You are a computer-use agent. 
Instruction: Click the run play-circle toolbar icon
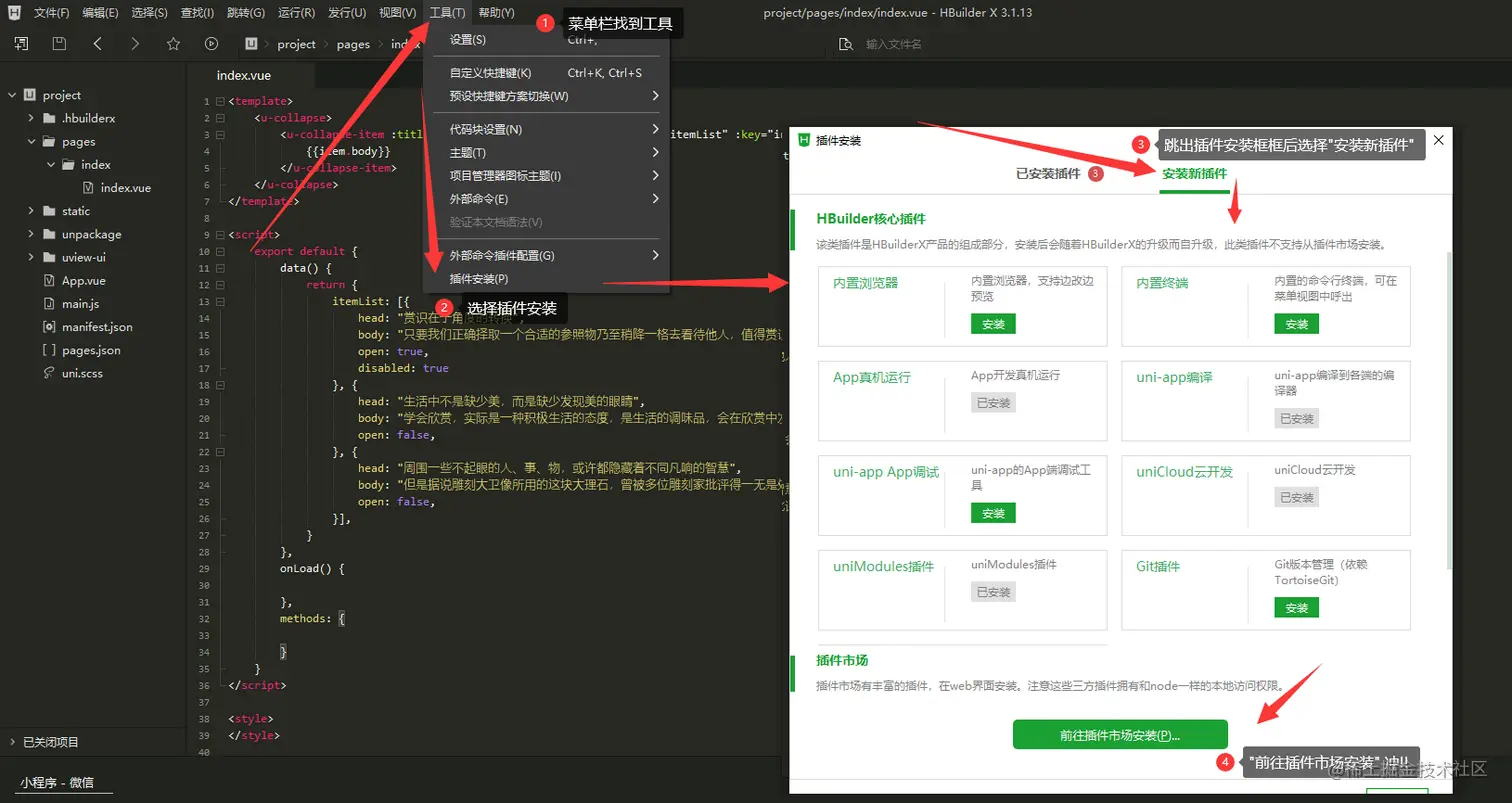click(x=211, y=44)
